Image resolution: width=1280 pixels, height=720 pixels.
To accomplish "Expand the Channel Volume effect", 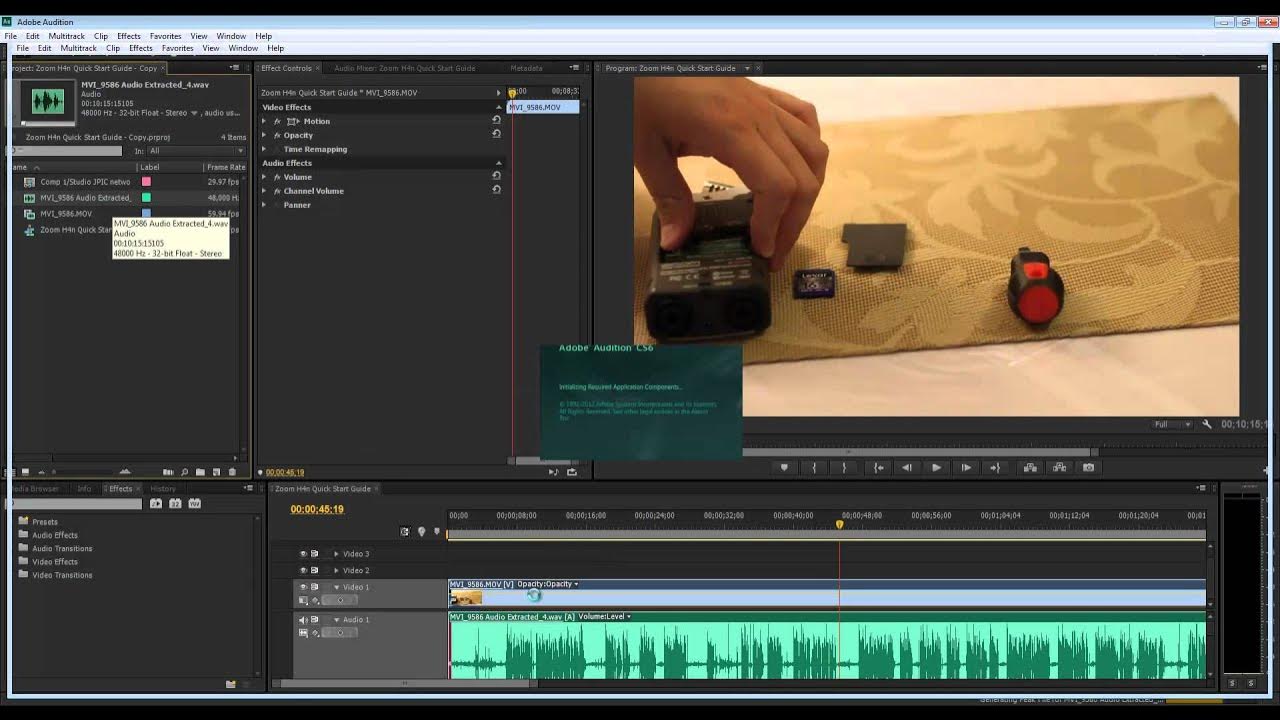I will tap(264, 191).
